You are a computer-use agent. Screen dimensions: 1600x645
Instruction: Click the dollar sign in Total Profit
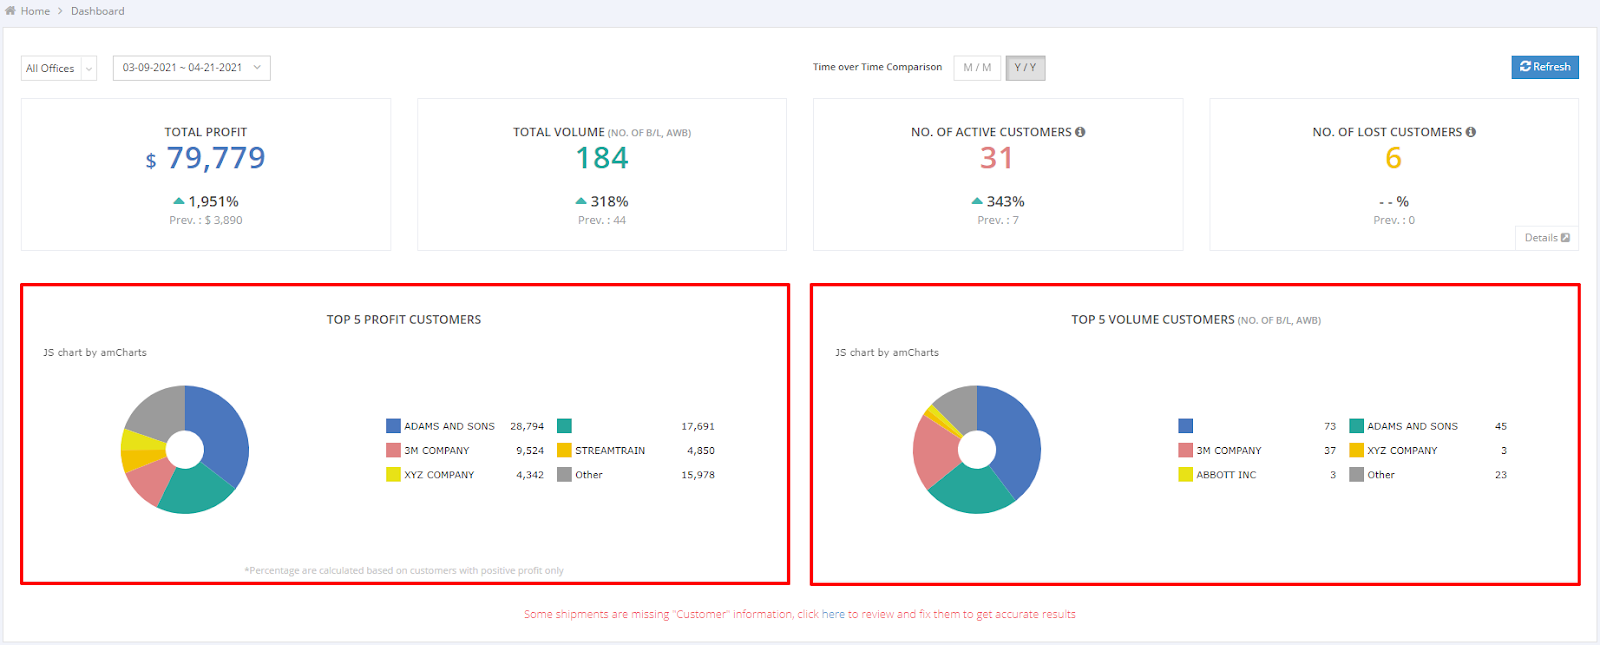[x=151, y=161]
